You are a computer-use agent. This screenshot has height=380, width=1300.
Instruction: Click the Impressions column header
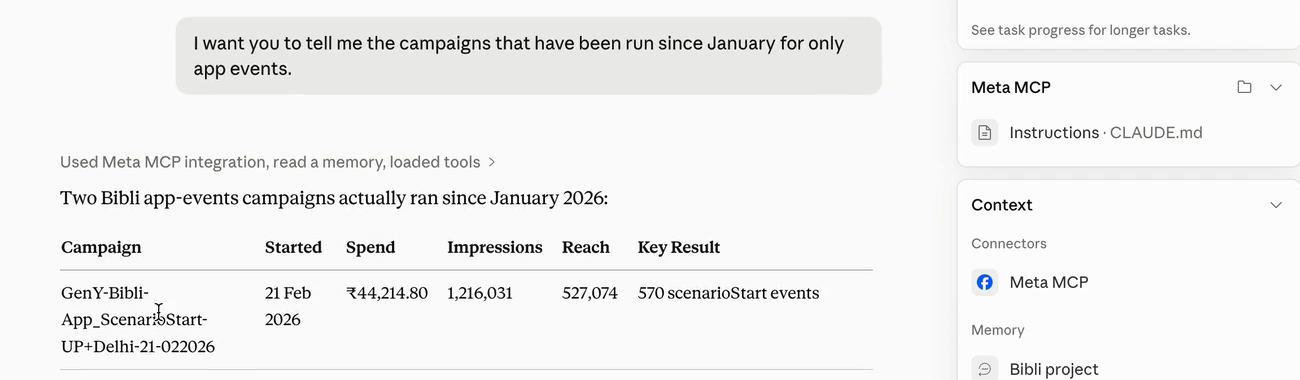coord(494,247)
